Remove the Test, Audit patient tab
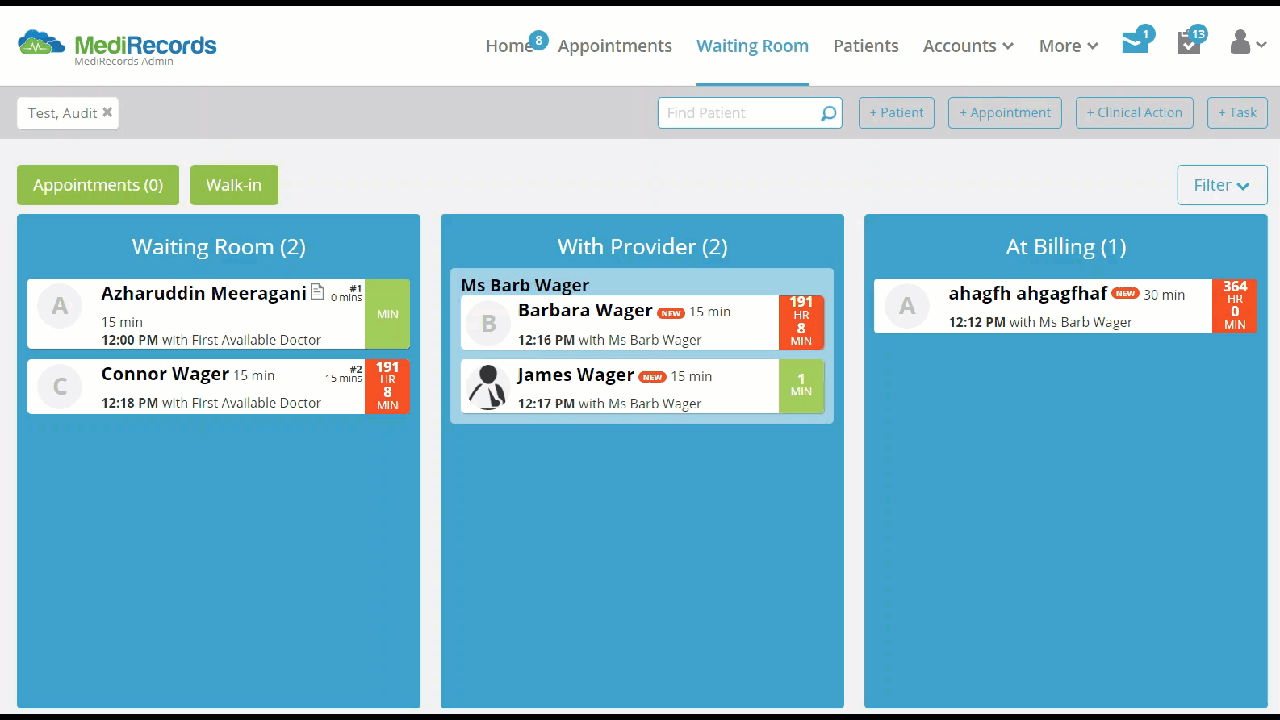 pos(107,112)
